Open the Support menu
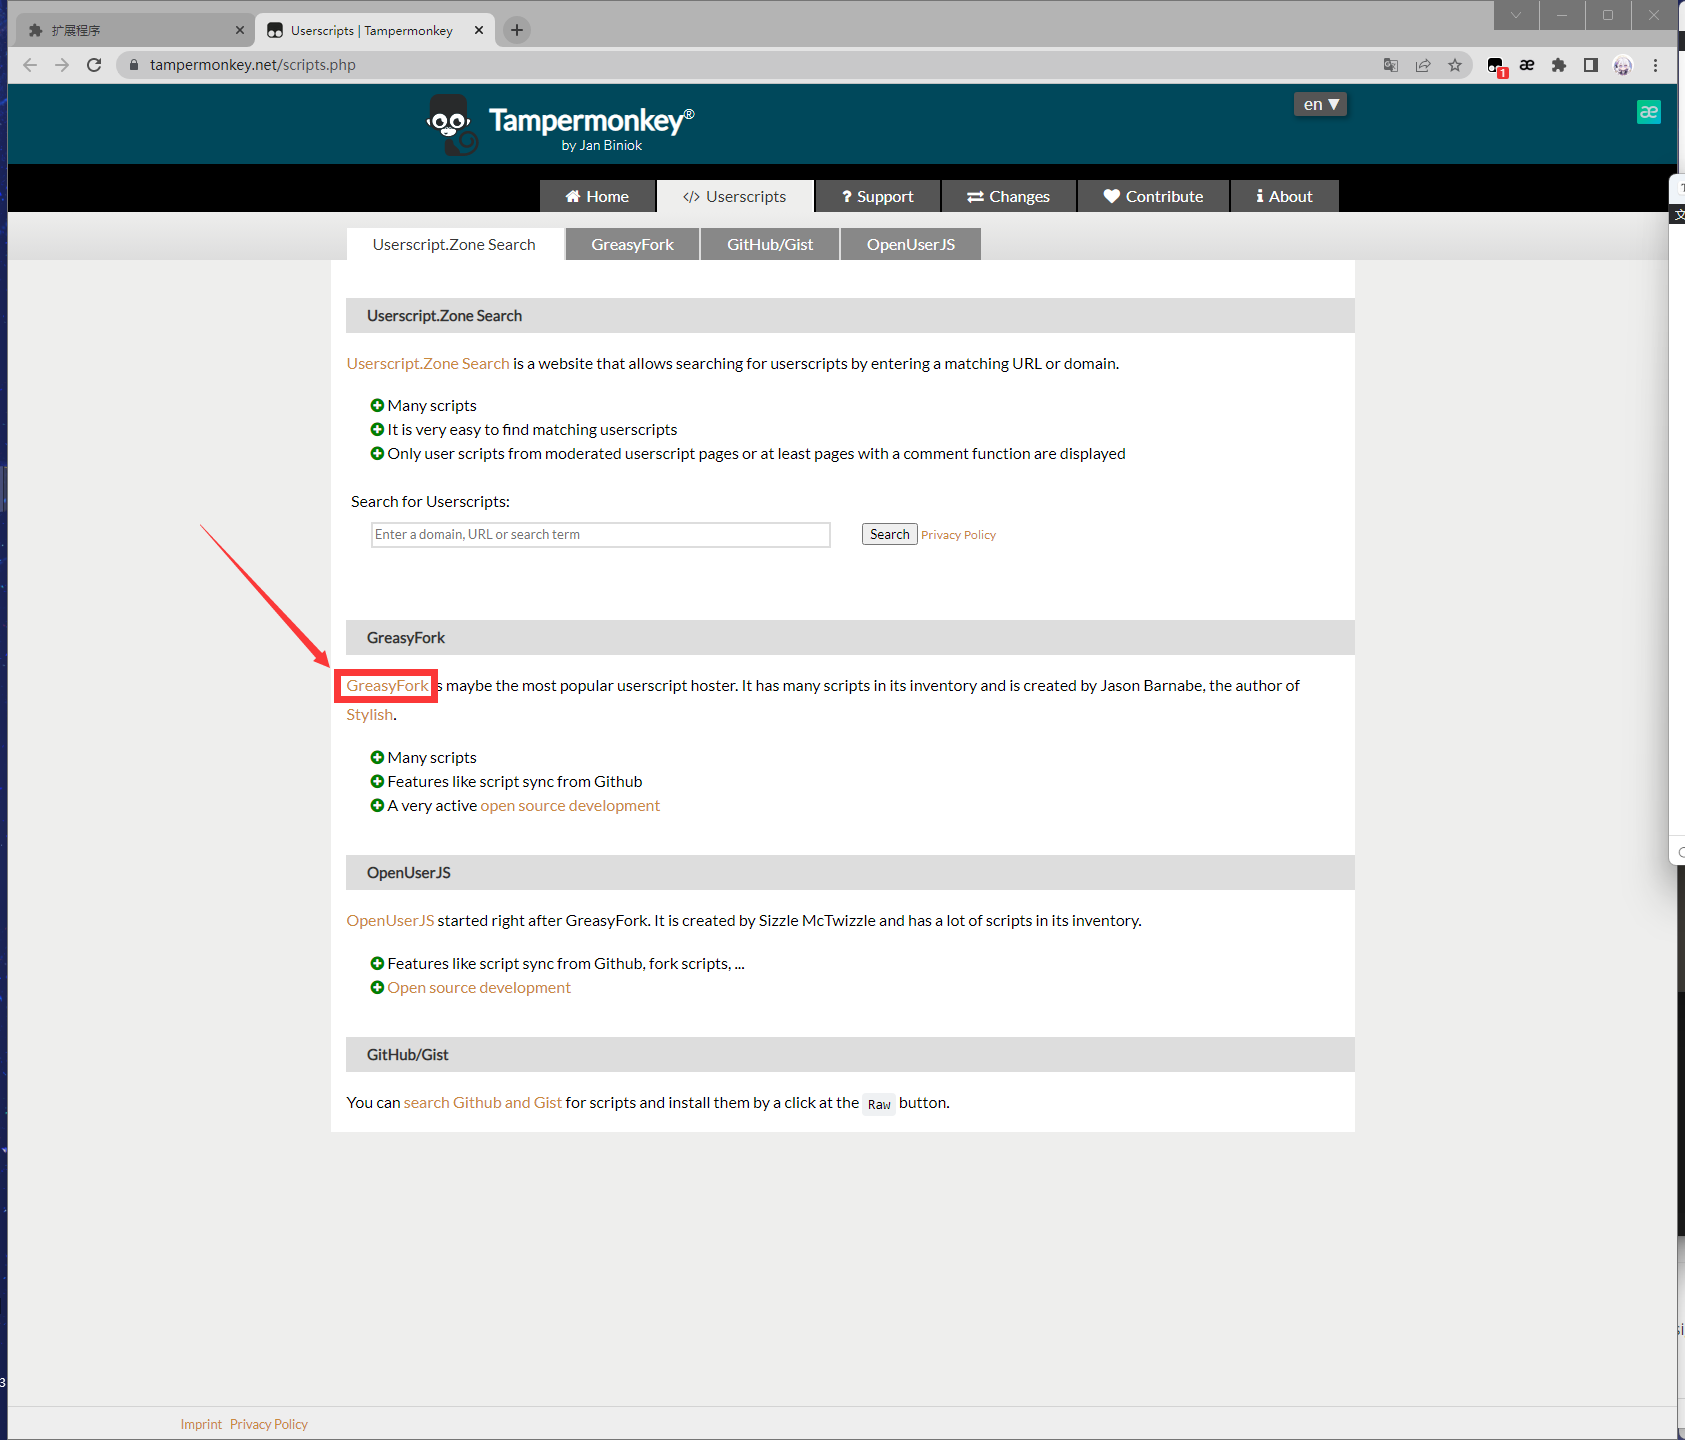 pos(878,196)
